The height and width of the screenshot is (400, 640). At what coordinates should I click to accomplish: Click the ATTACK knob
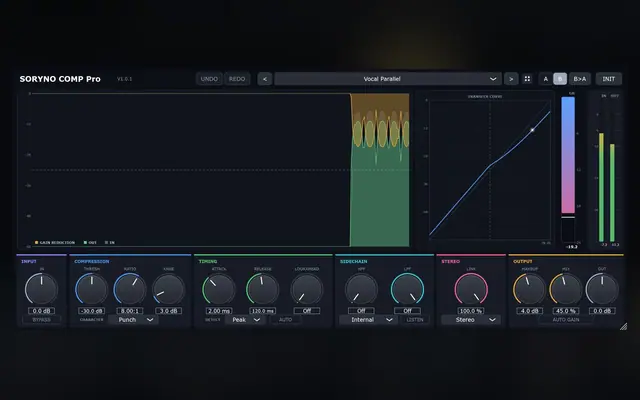click(x=219, y=289)
